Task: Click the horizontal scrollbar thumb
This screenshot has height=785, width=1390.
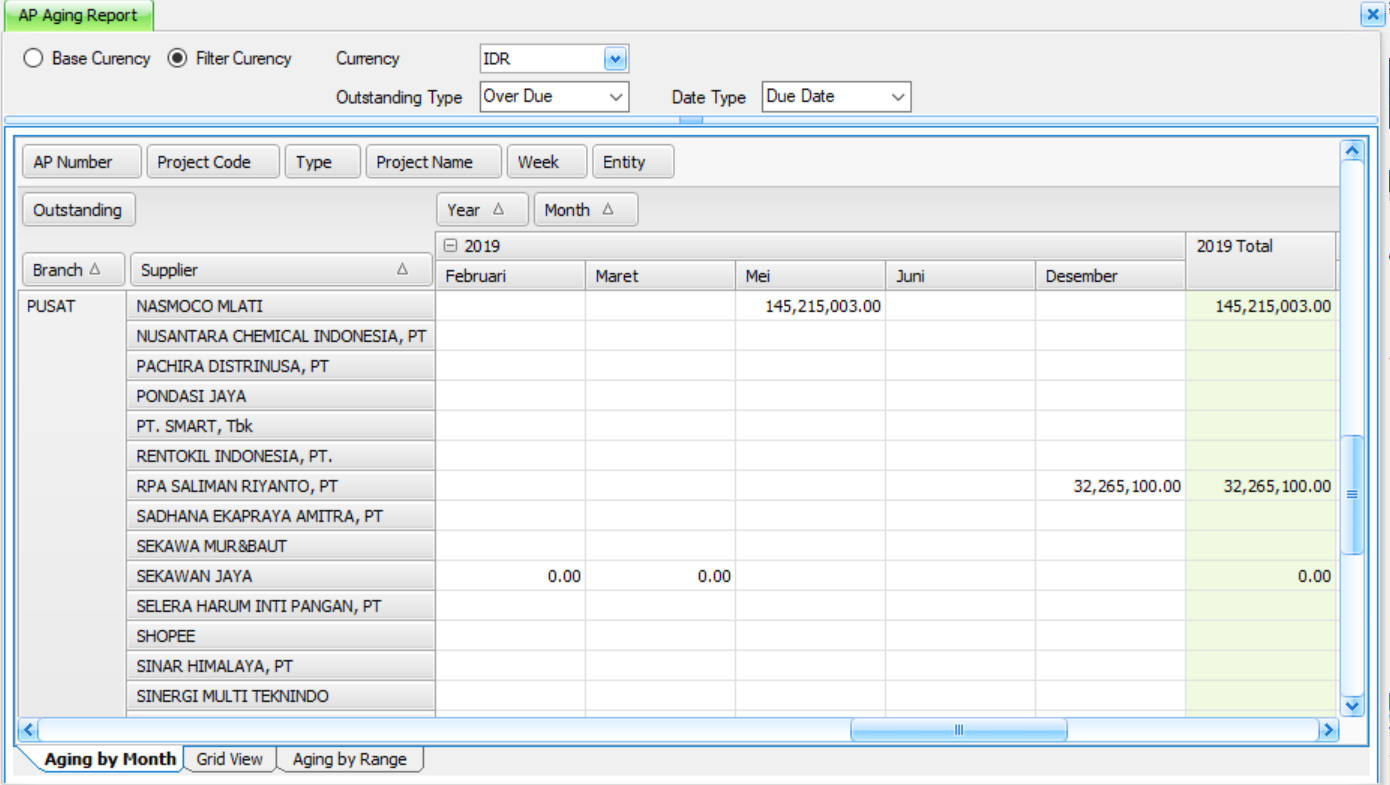Action: point(958,730)
